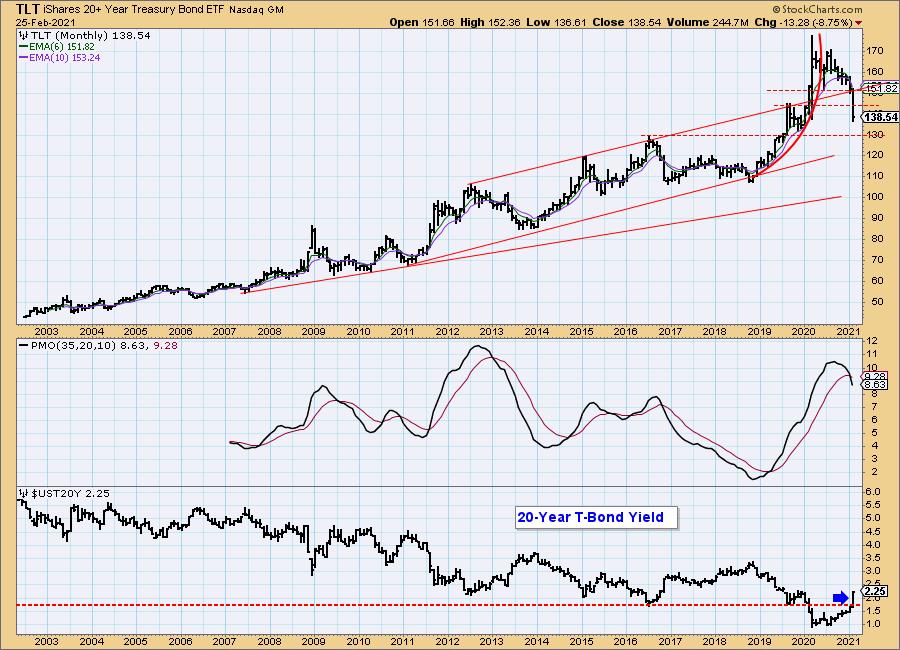Click the 2016 label under the yield panel

coord(625,640)
